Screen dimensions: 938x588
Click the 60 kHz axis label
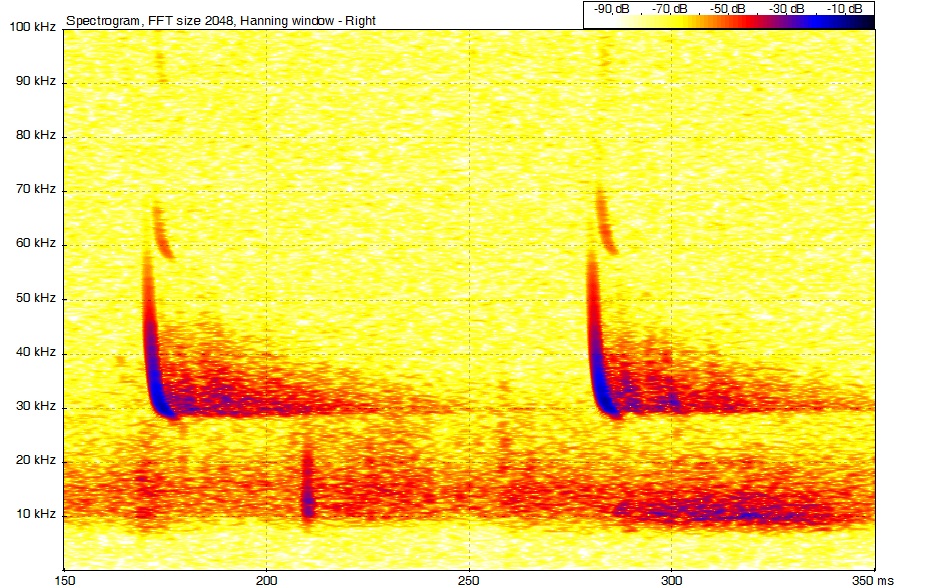[x=36, y=243]
